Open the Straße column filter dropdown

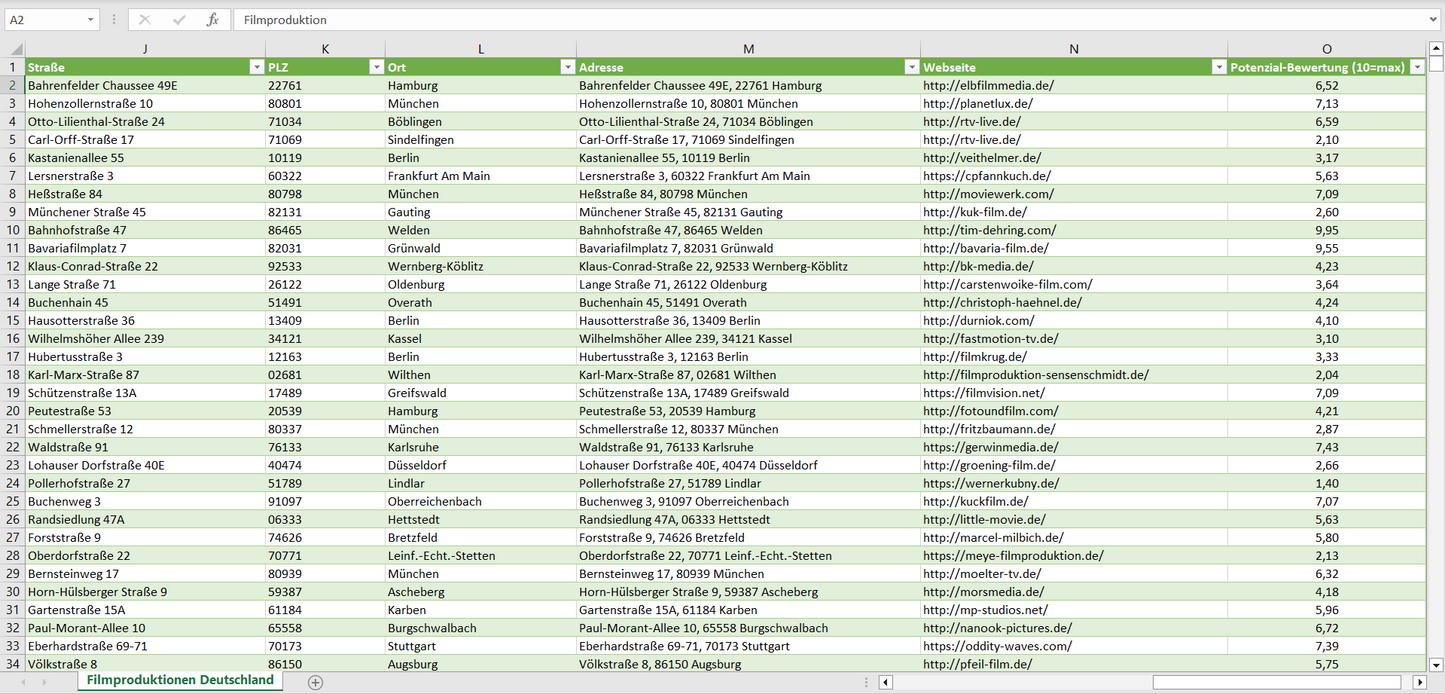tap(256, 67)
